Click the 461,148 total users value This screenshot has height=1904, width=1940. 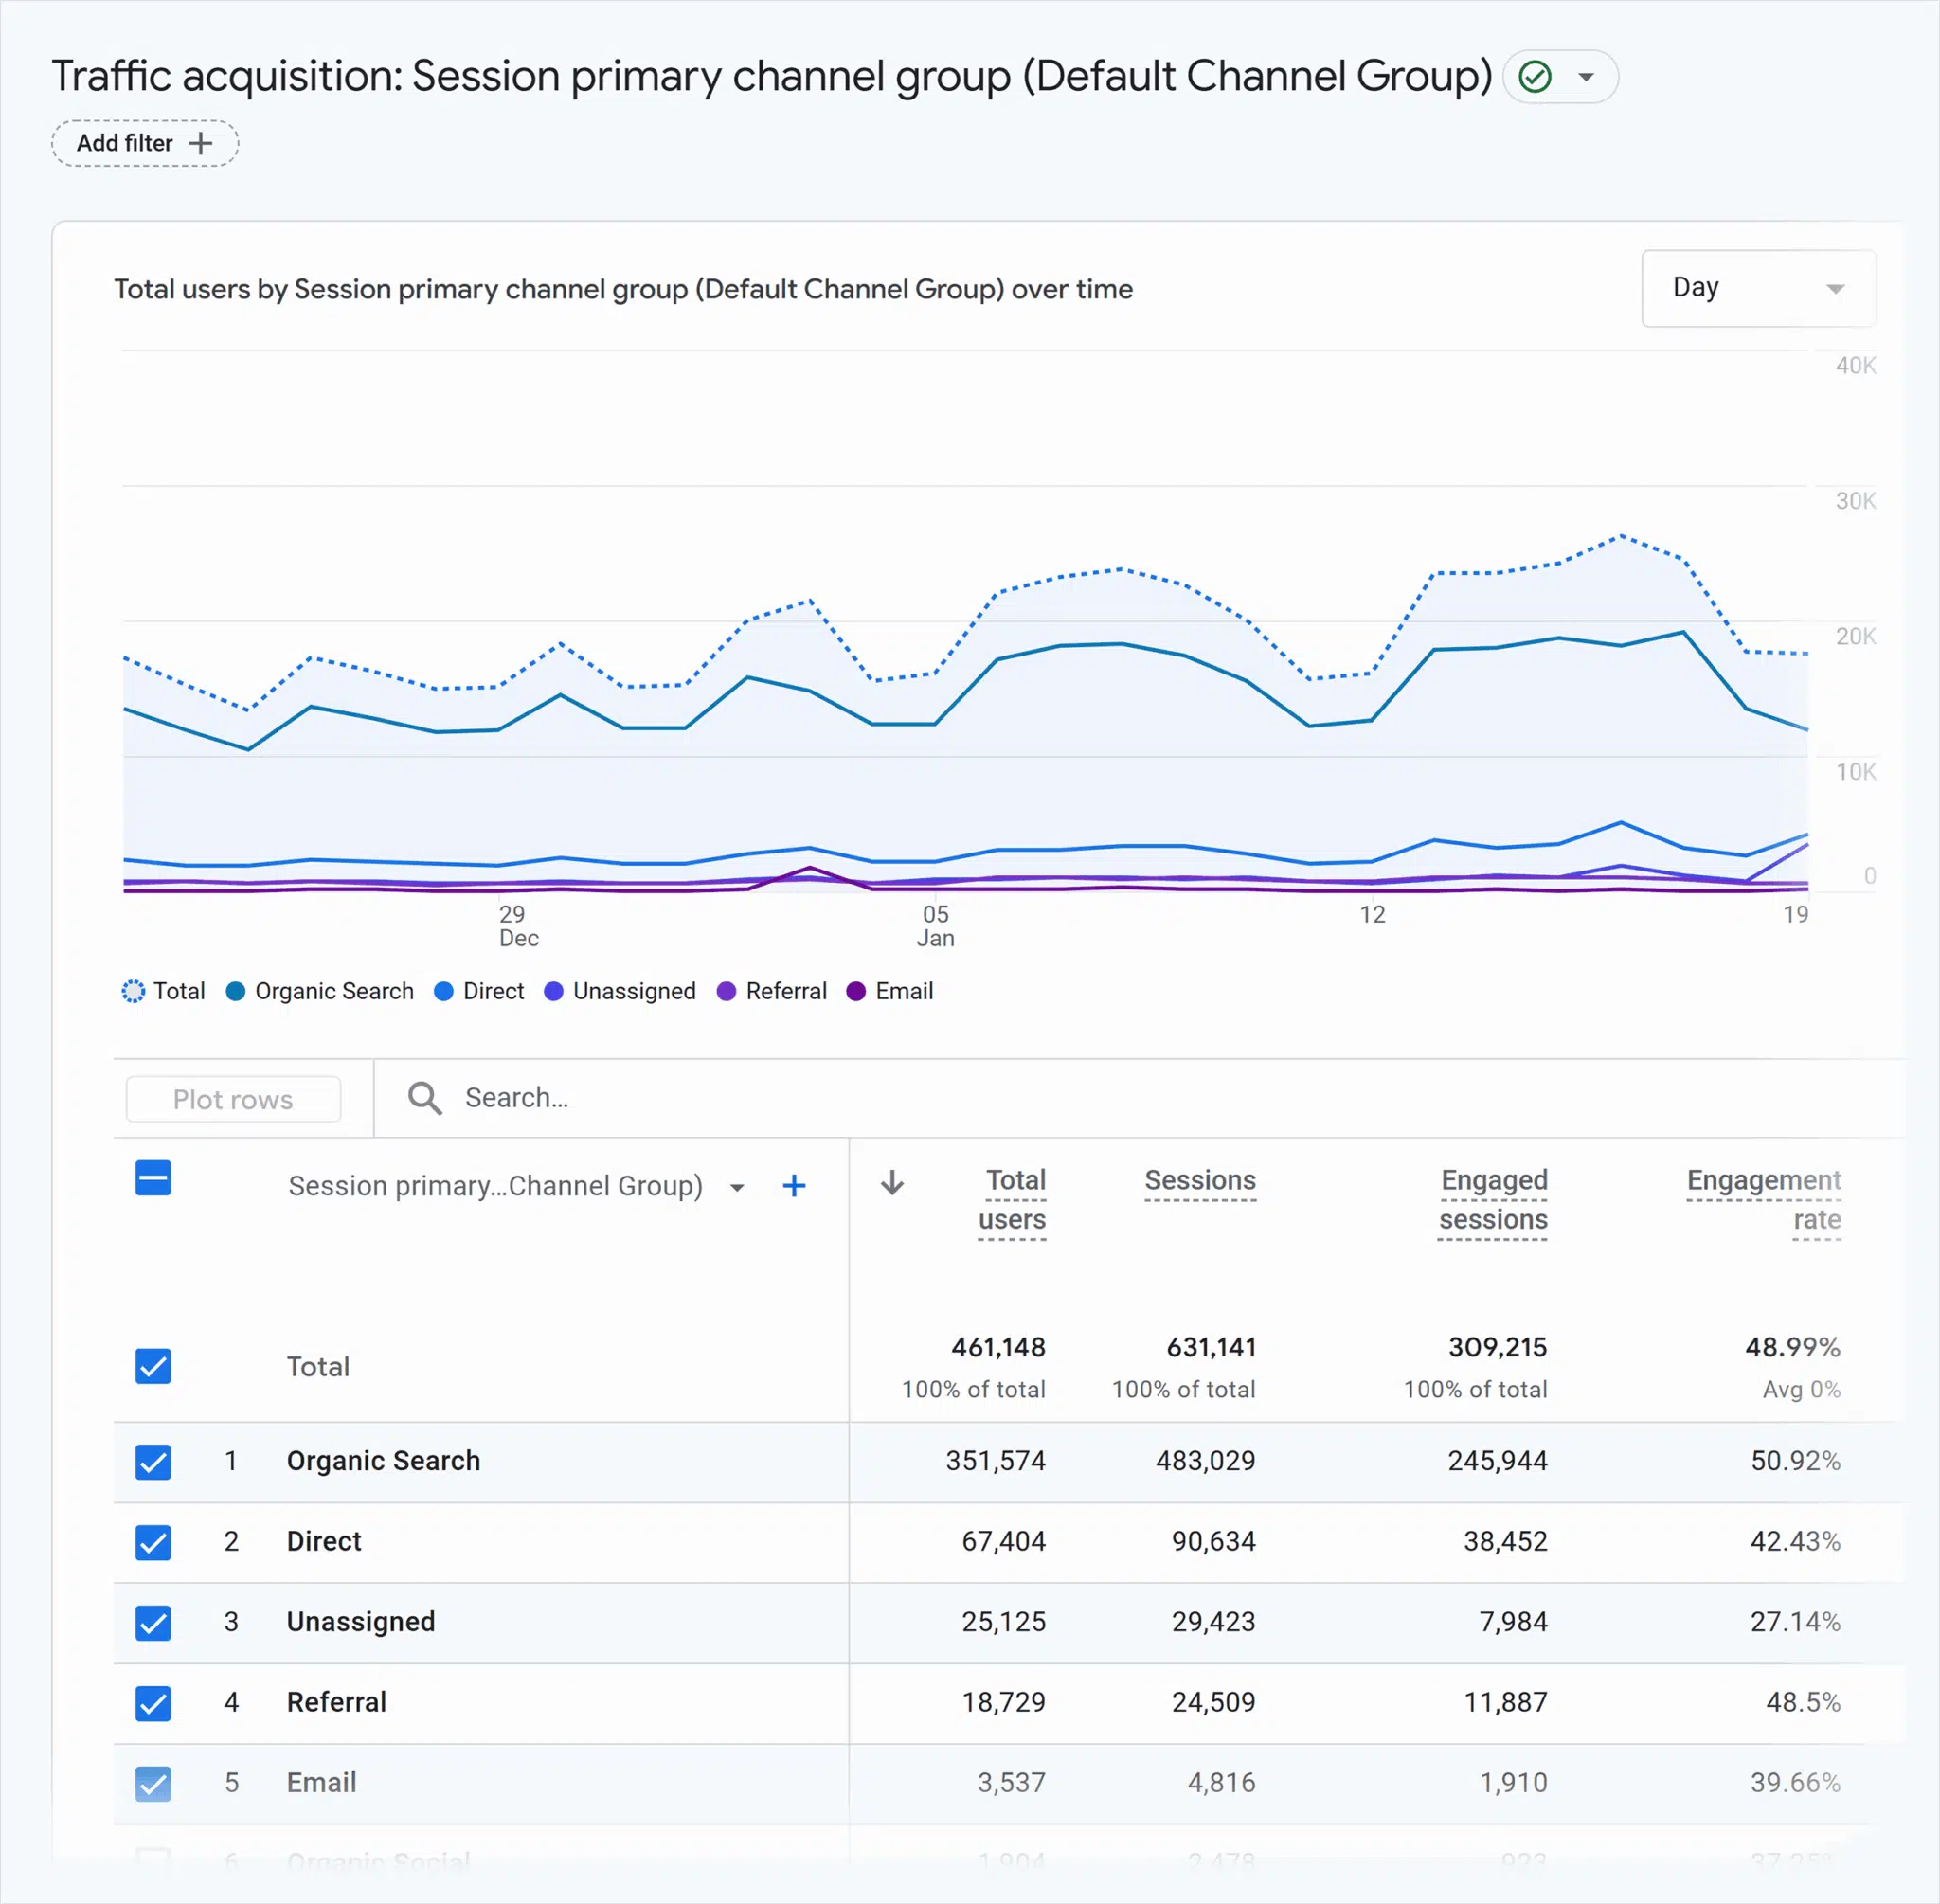[x=998, y=1347]
